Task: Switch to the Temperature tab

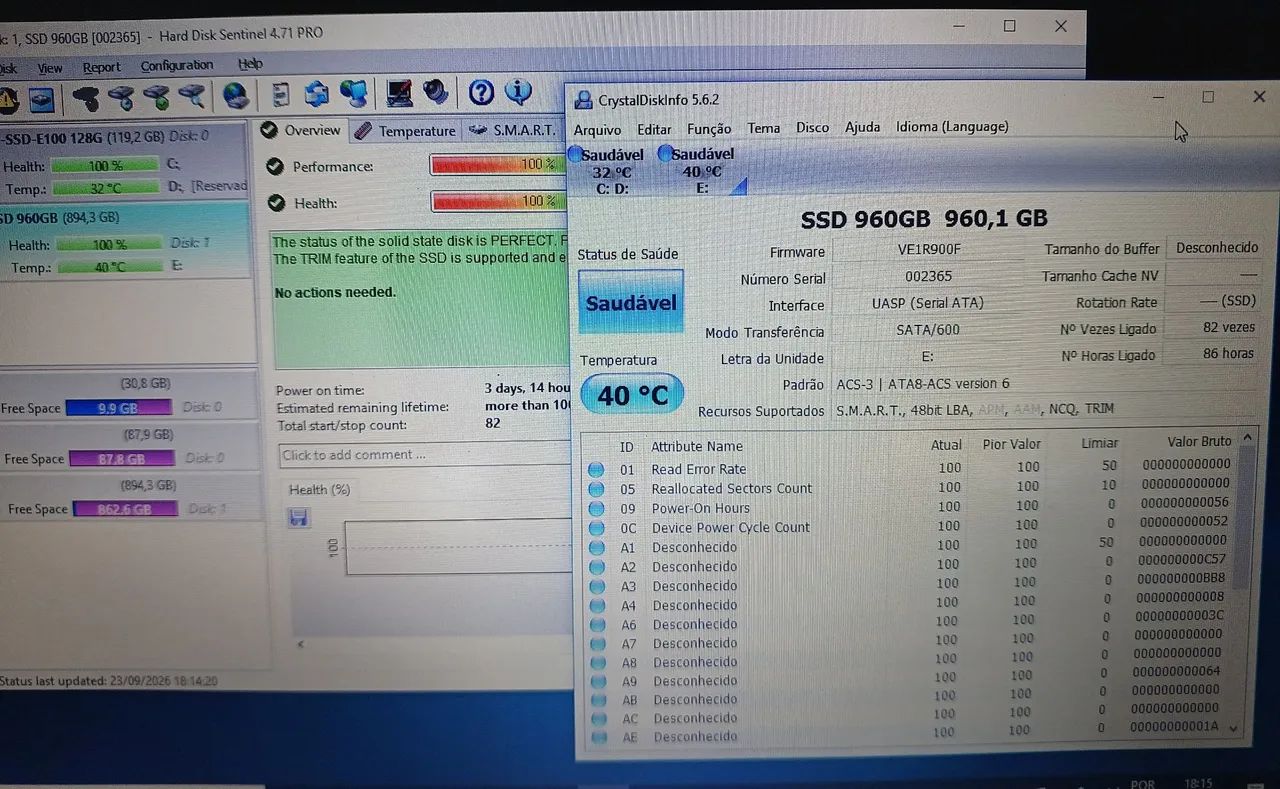Action: [x=405, y=131]
